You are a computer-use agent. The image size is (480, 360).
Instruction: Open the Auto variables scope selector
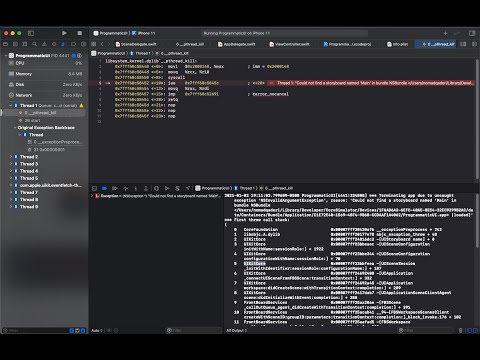(97, 330)
